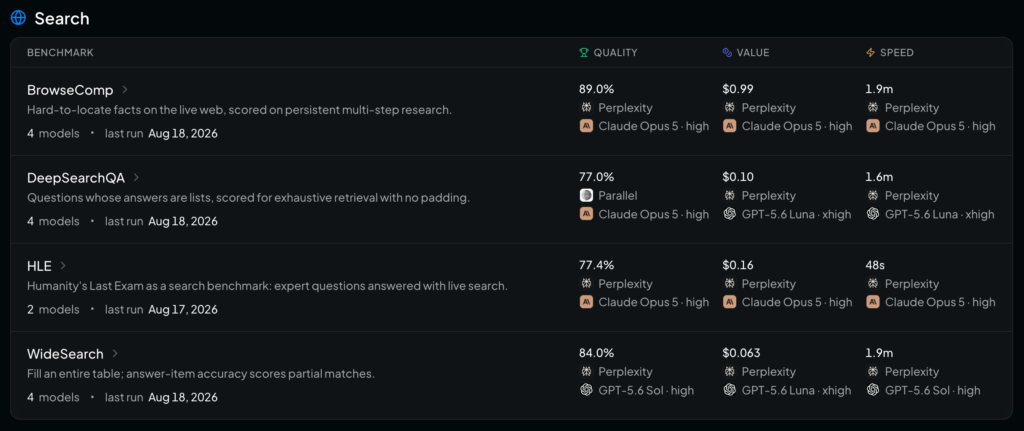Viewport: 1024px width, 431px height.
Task: Select the 89.0% BrowseComp quality score
Action: click(596, 89)
